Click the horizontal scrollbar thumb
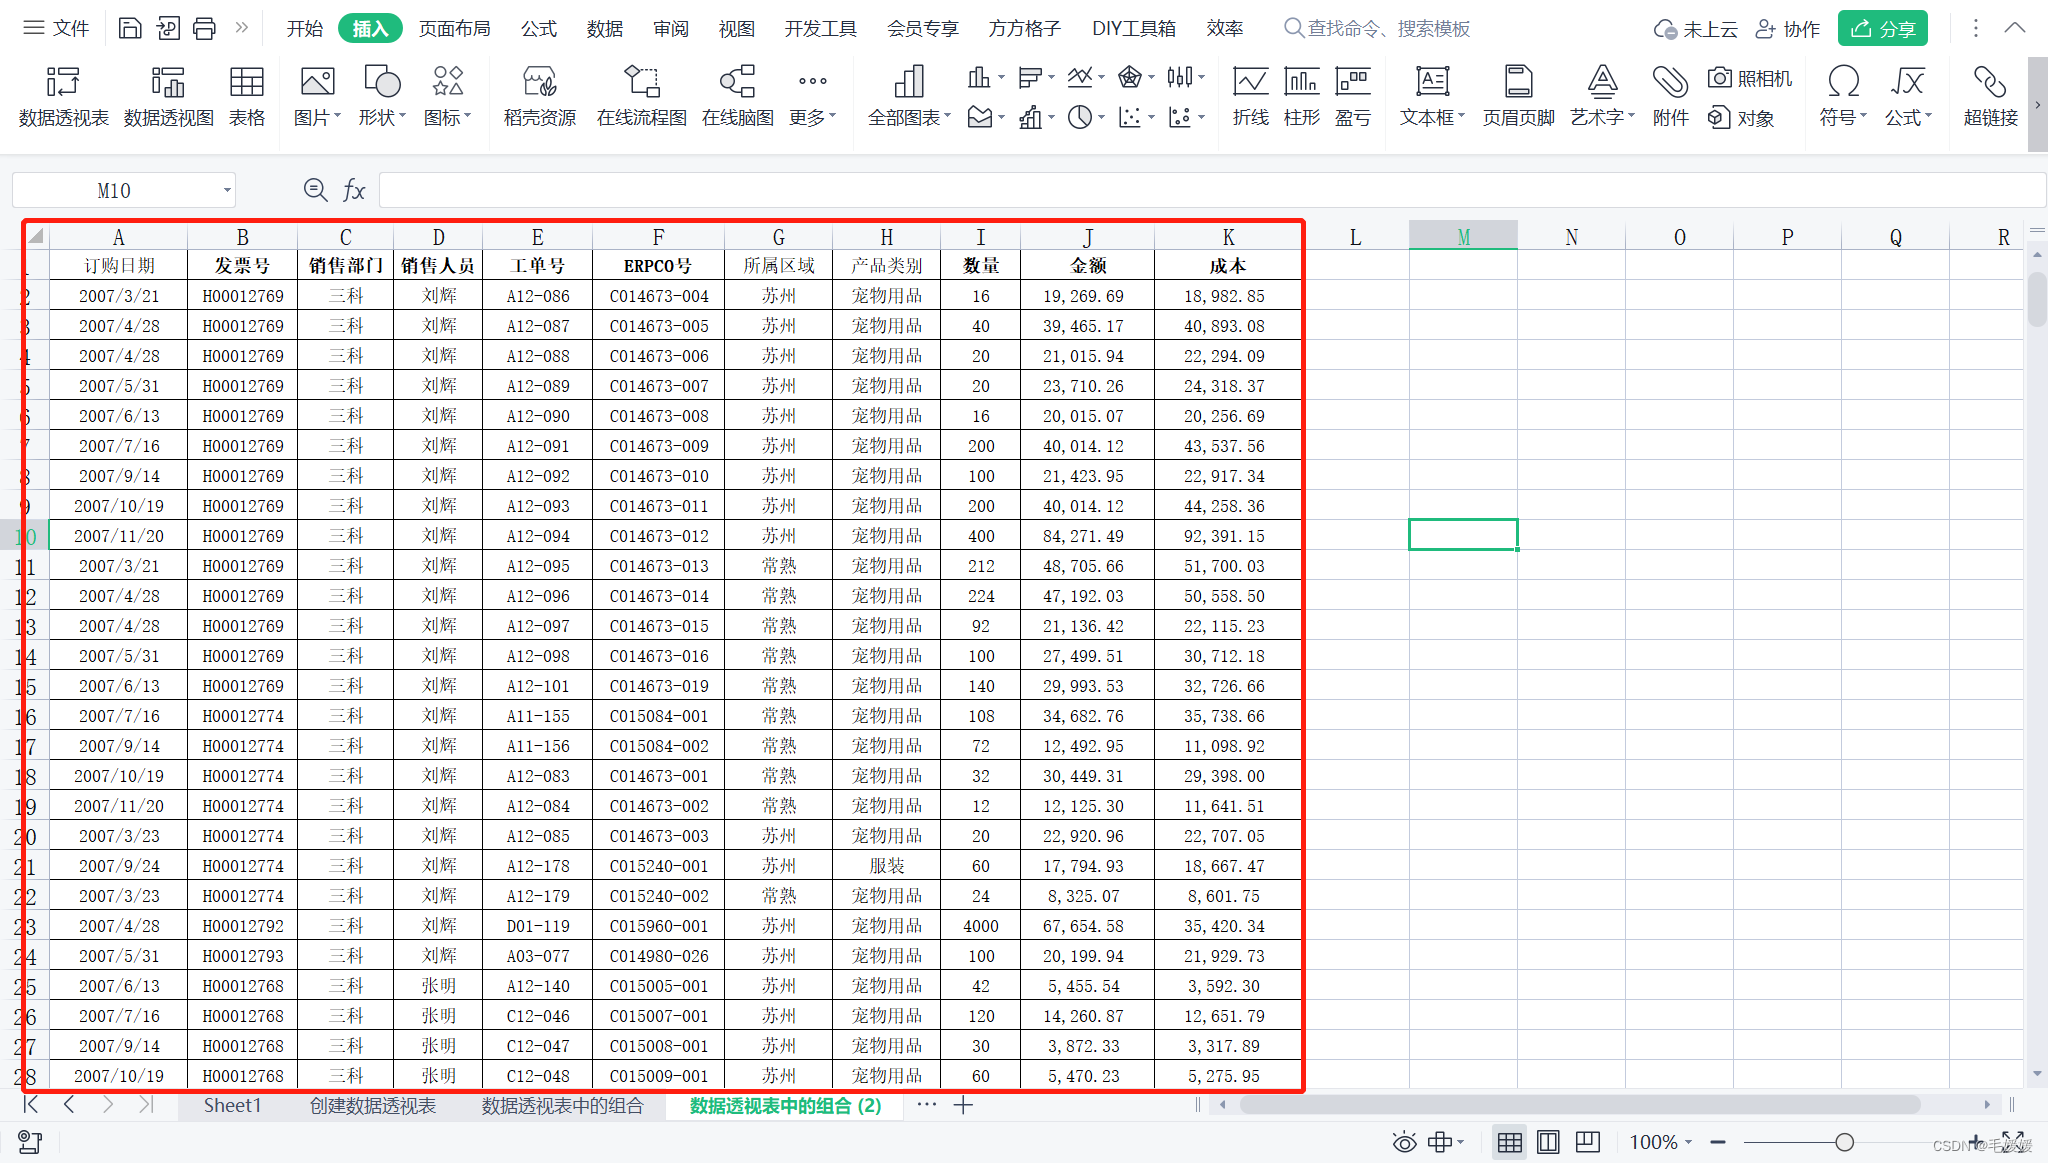Screen dimensions: 2048x1163 [x=1580, y=1104]
